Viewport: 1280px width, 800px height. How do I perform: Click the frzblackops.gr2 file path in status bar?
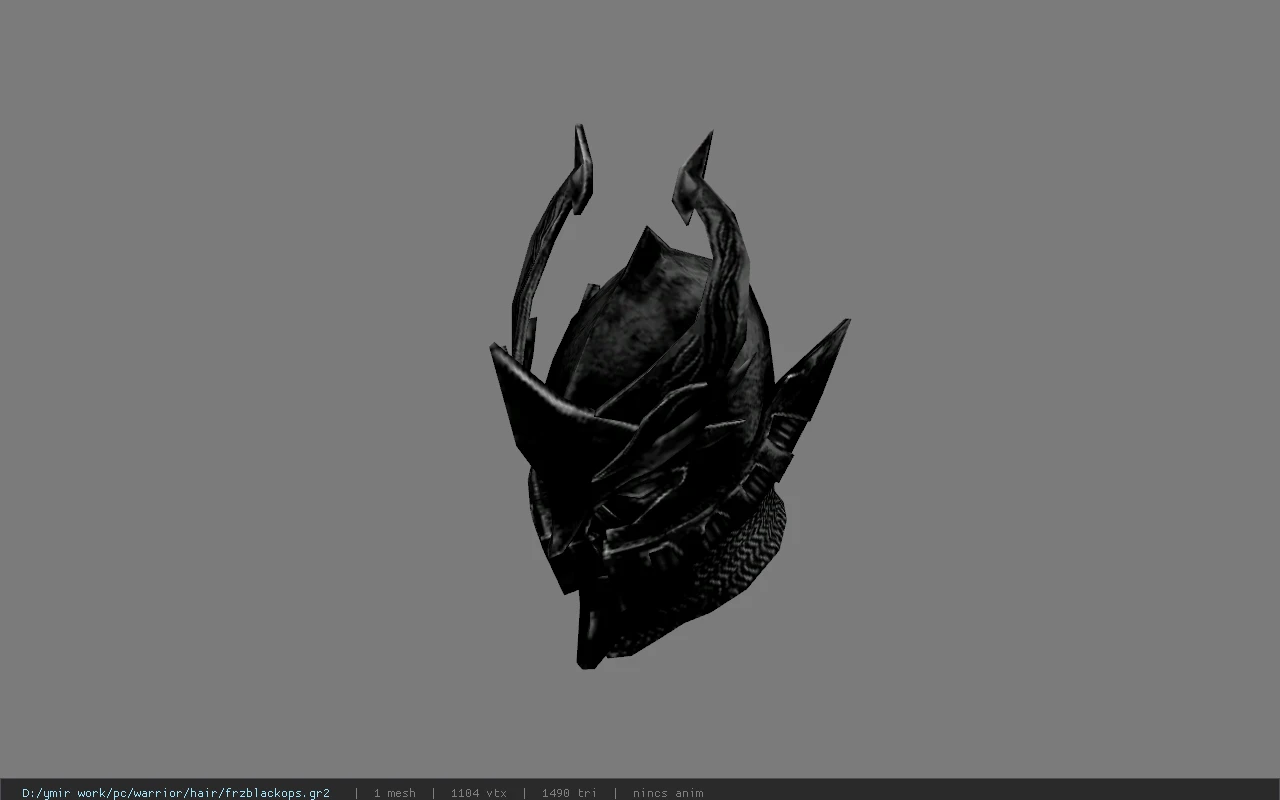coord(176,792)
